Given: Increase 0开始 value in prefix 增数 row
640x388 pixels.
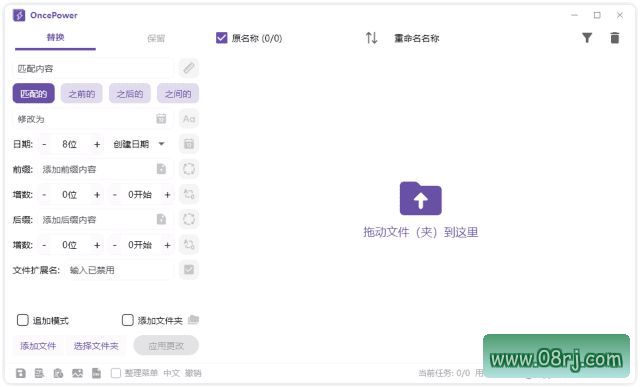Looking at the screenshot, I should (167, 195).
